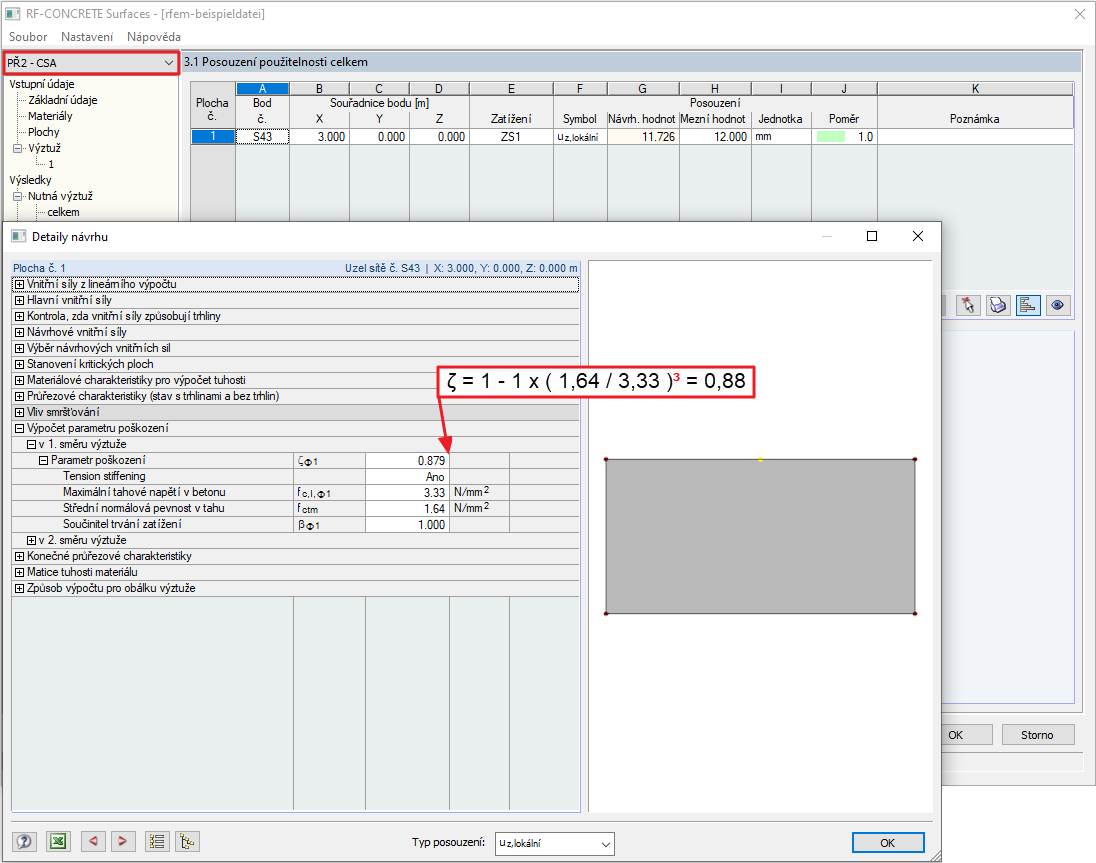The height and width of the screenshot is (863, 1096).
Task: Open the Typ posouzení dropdown
Action: [x=554, y=843]
